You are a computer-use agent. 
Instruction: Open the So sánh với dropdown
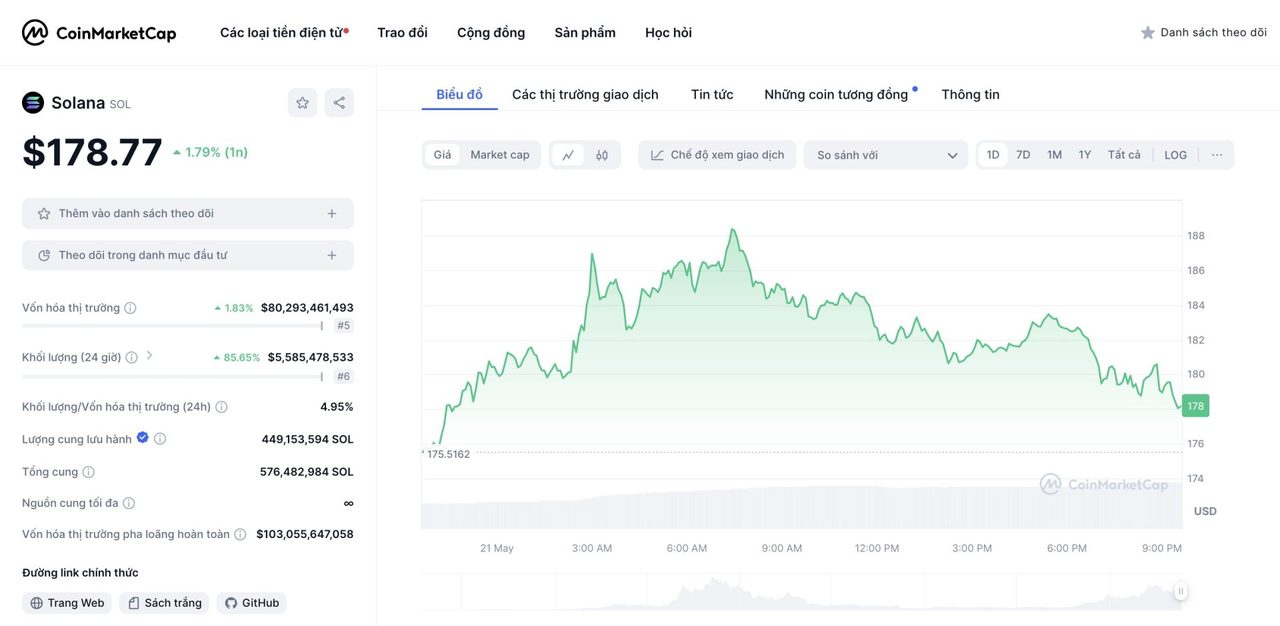tap(886, 155)
